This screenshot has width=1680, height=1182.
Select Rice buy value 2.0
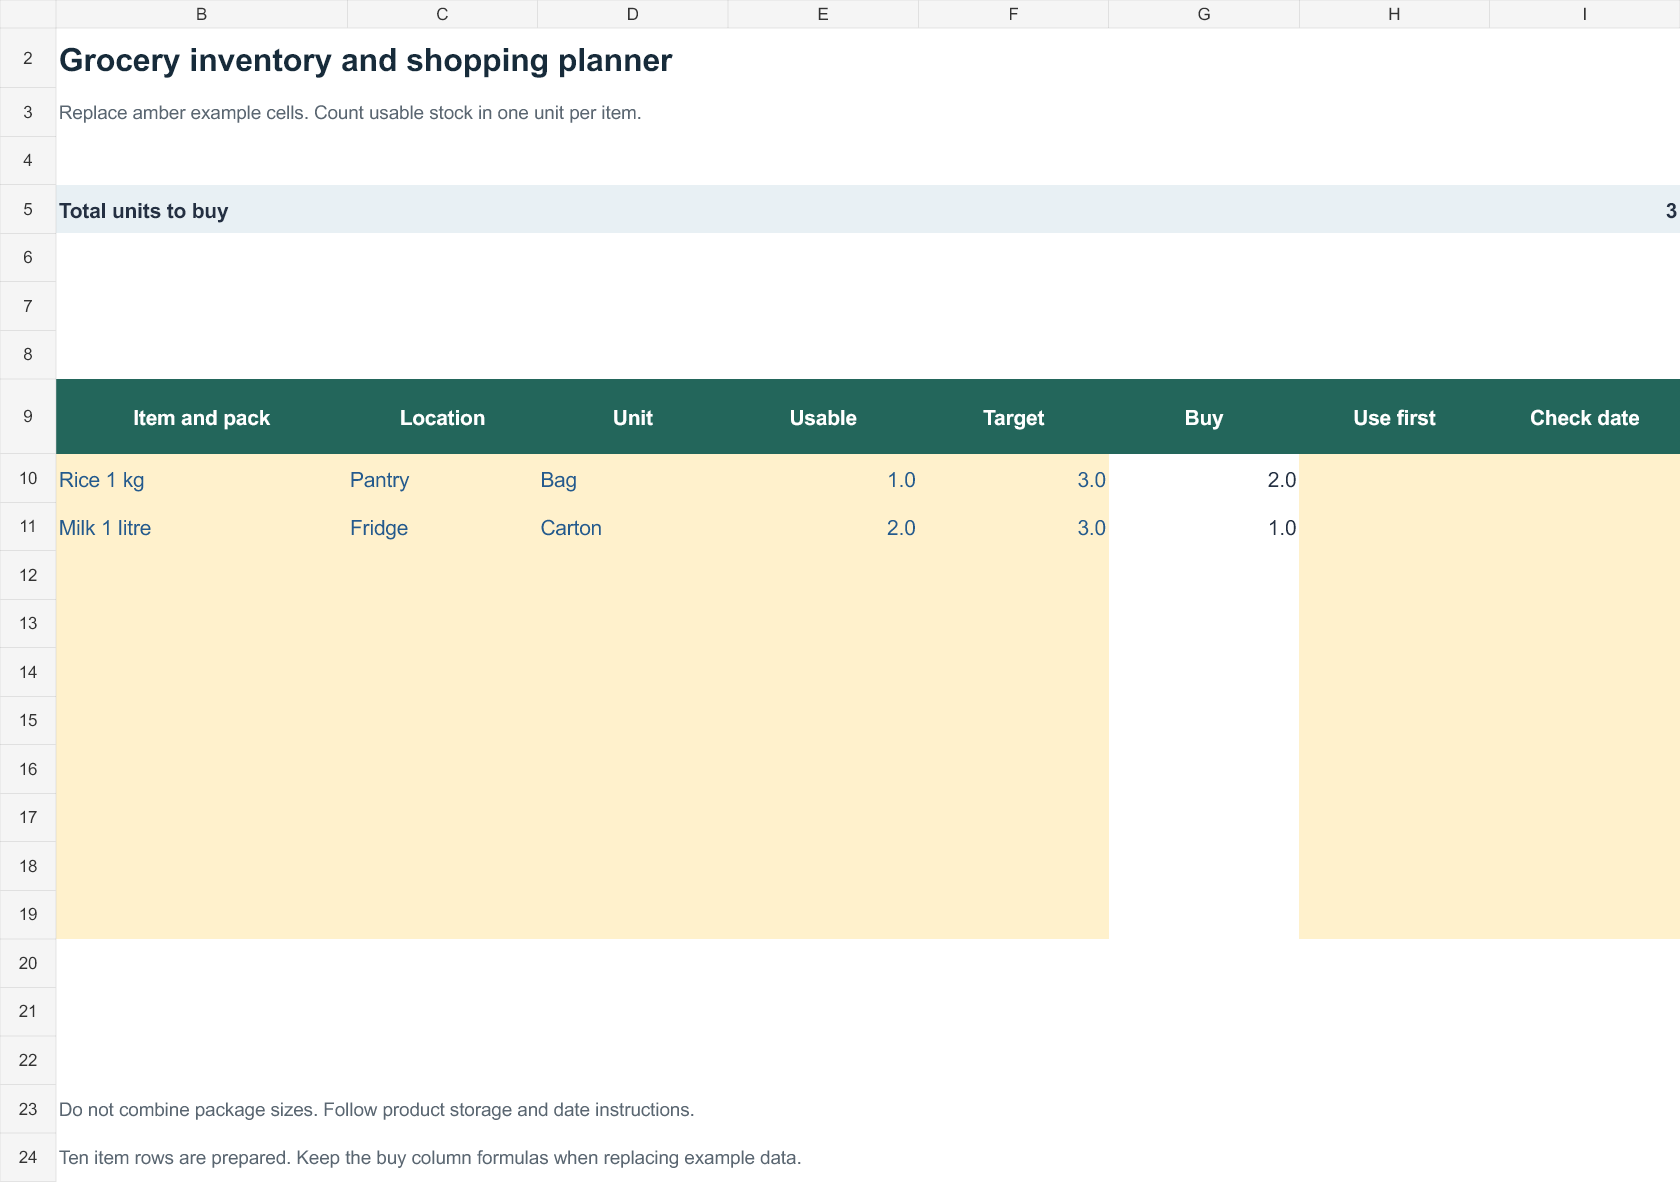1204,479
